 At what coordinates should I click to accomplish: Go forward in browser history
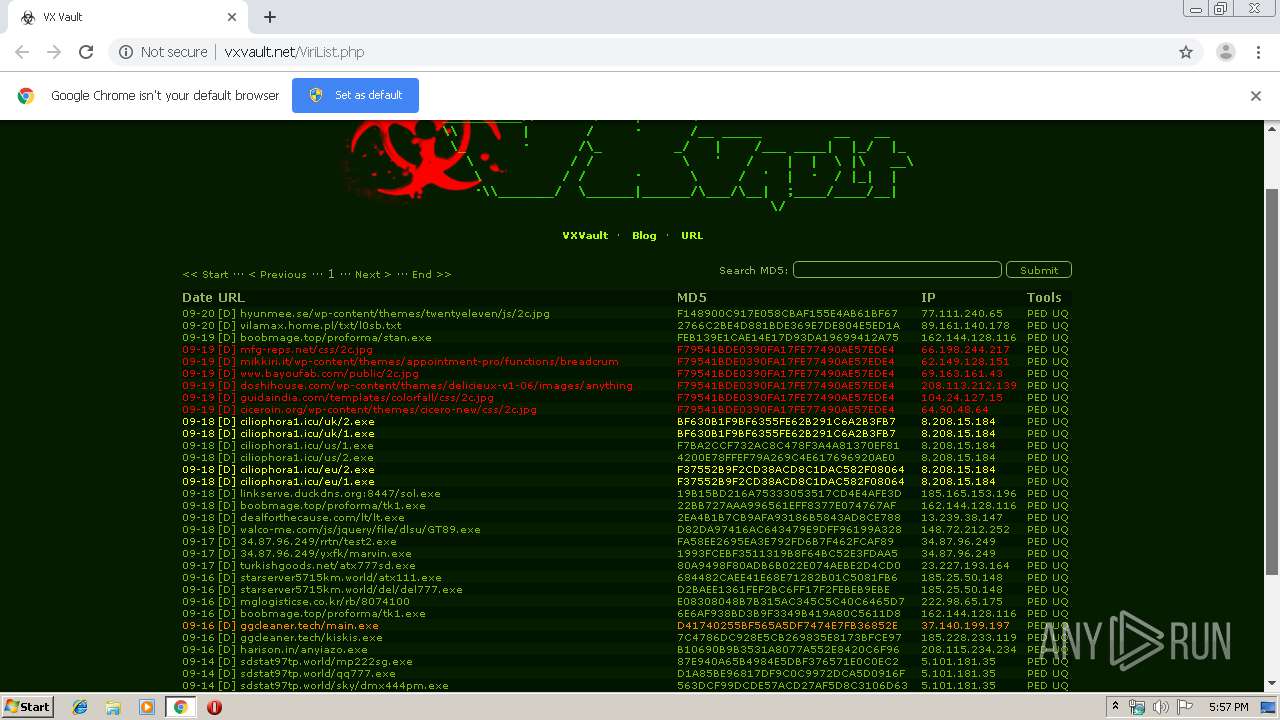coord(54,52)
